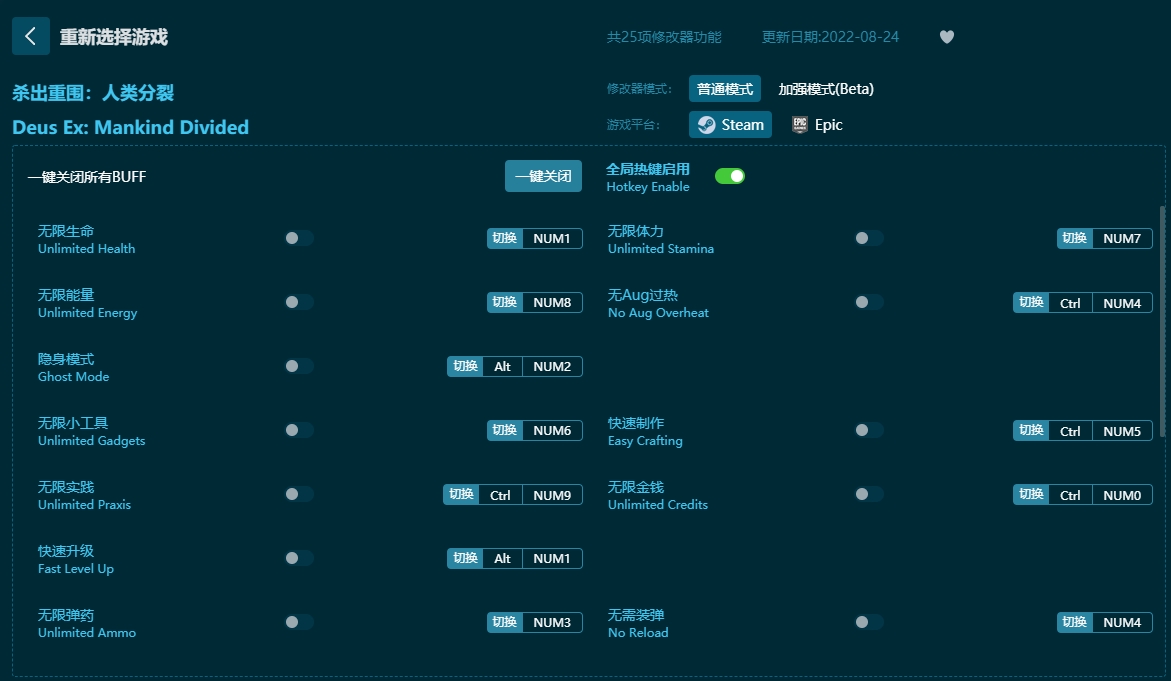Enable Unlimited Credits toggle

(869, 494)
